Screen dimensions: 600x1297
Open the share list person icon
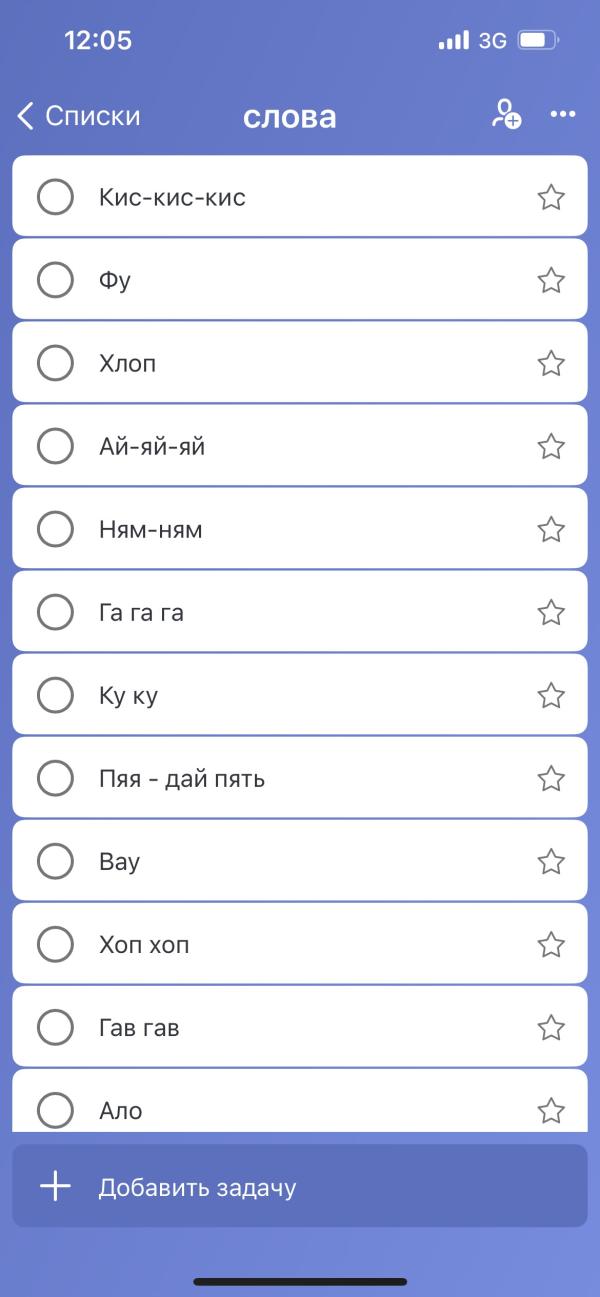pyautogui.click(x=506, y=115)
